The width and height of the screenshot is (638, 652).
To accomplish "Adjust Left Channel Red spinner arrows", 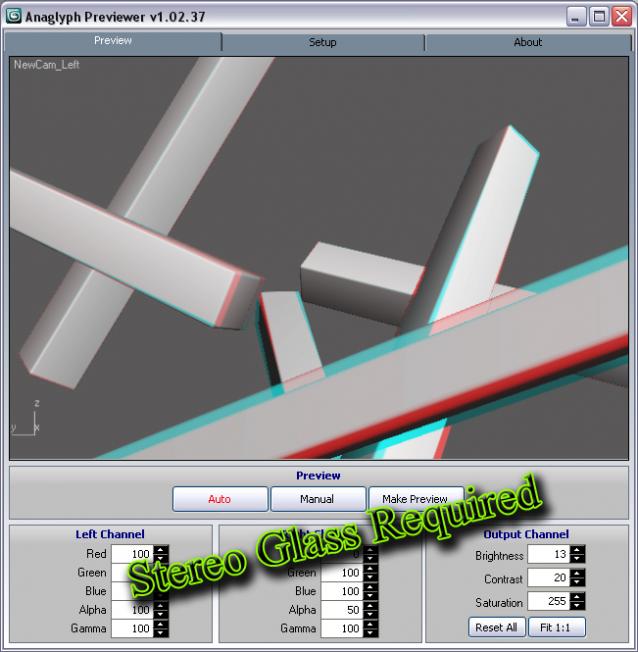I will (x=161, y=554).
